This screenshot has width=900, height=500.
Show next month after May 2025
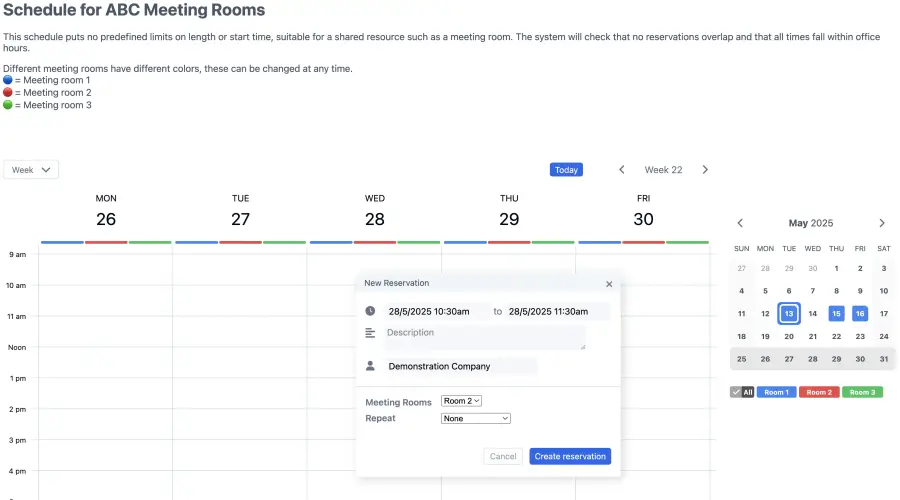point(882,223)
